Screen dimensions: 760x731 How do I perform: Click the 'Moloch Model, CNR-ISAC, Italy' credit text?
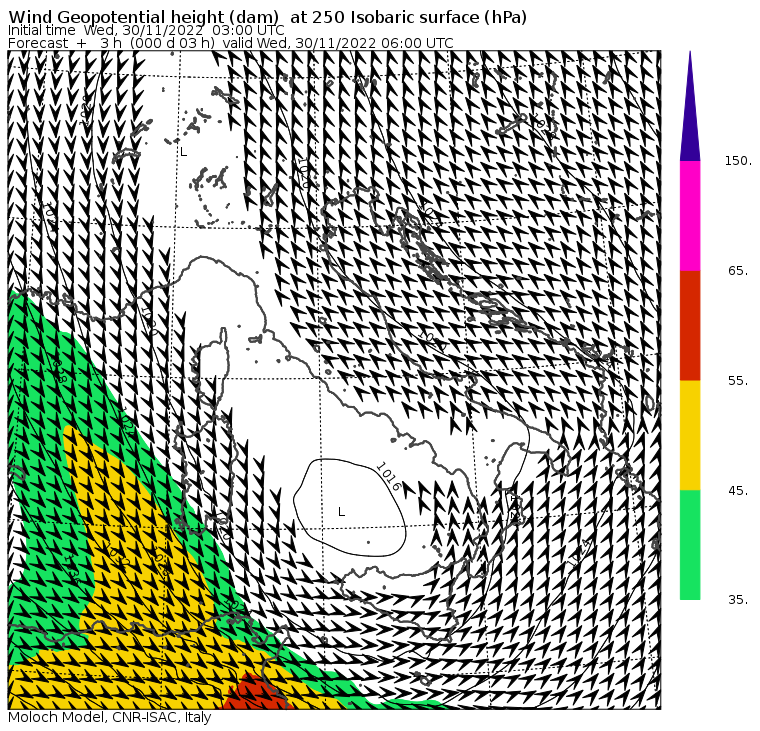(110, 717)
